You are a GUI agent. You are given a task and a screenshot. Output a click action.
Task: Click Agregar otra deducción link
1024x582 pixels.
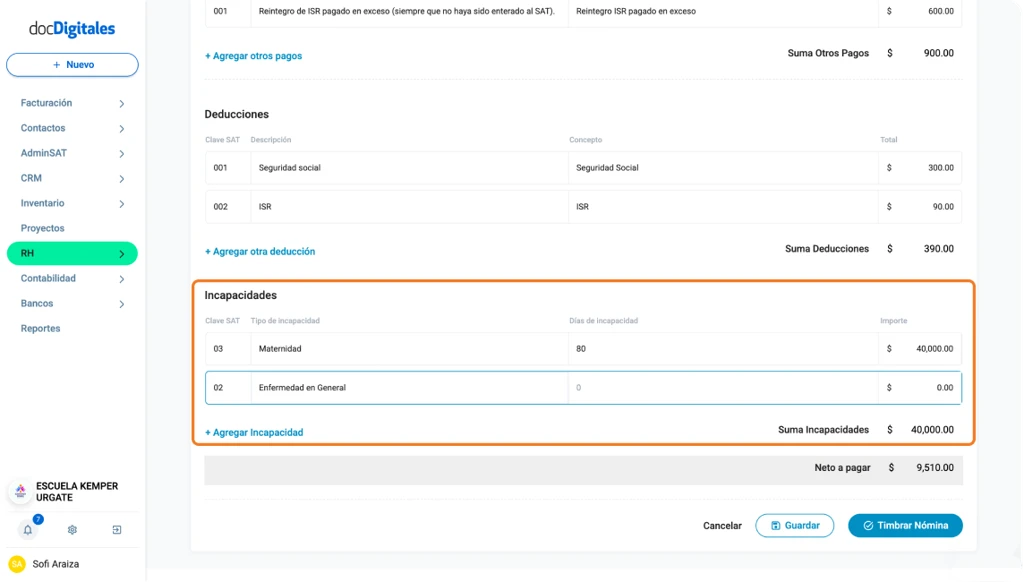click(x=260, y=251)
